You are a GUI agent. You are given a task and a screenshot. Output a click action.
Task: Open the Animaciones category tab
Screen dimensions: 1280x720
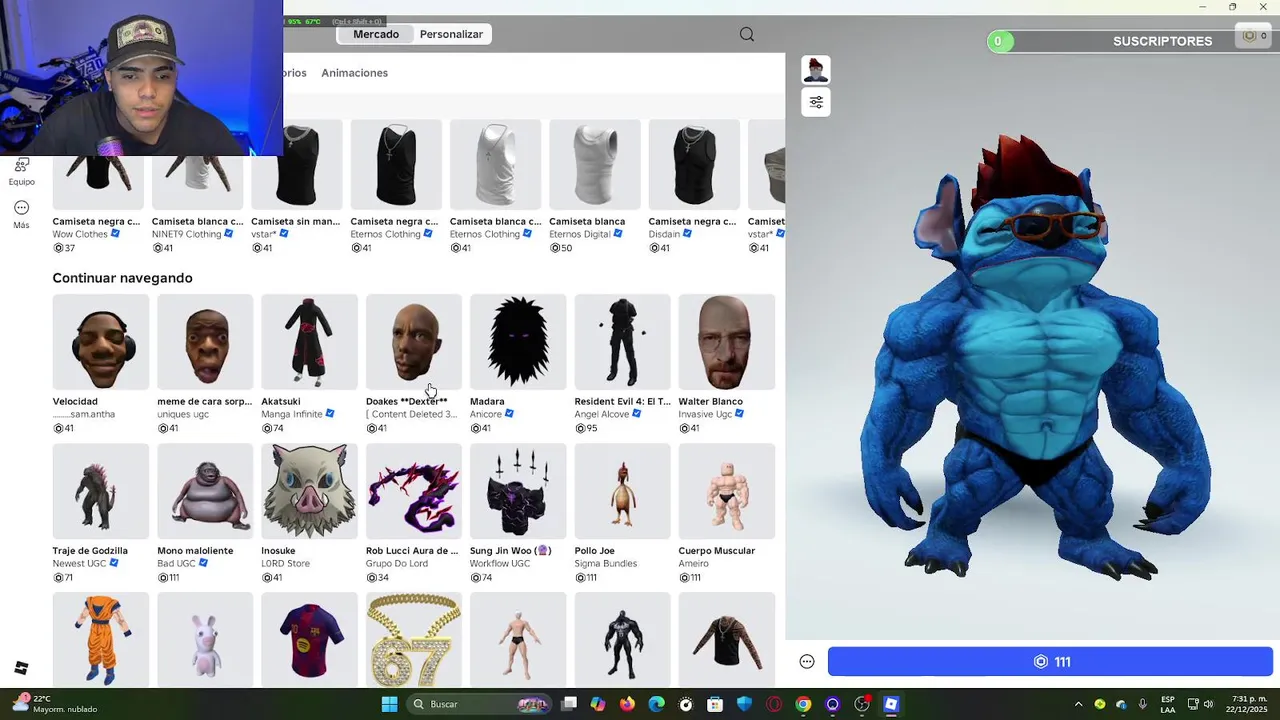point(354,73)
